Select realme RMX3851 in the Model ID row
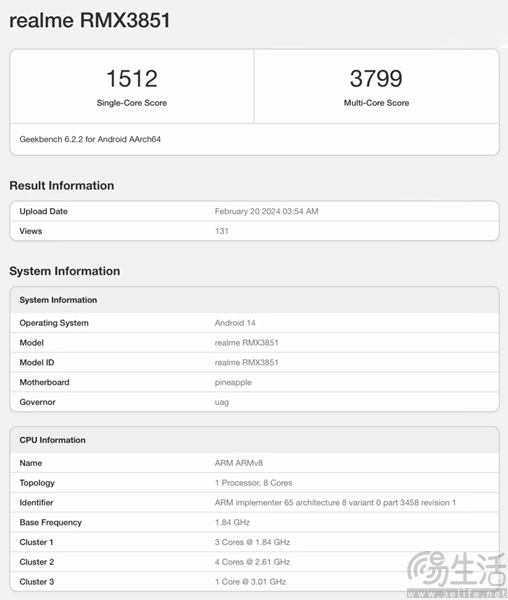This screenshot has width=508, height=600. 246,362
